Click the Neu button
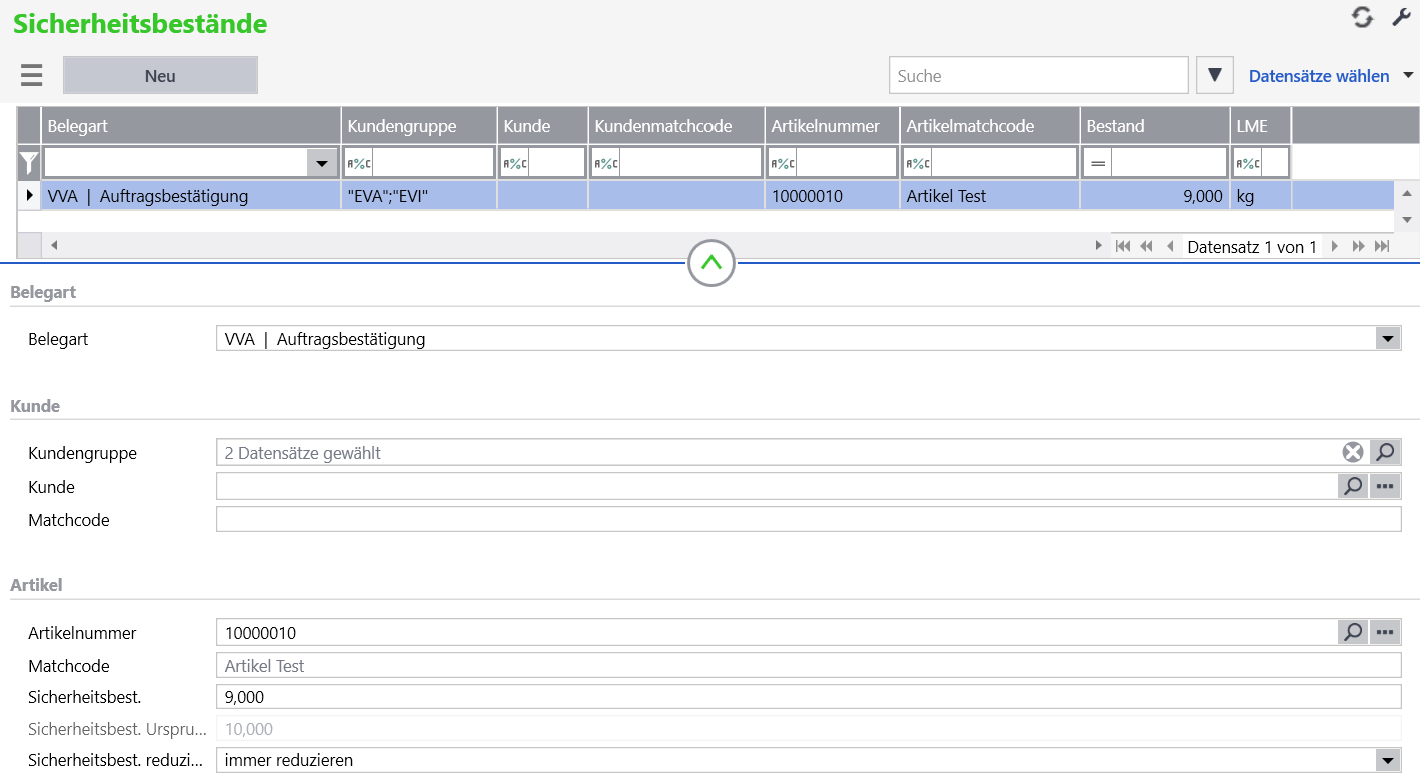Image resolution: width=1420 pixels, height=780 pixels. pyautogui.click(x=160, y=75)
